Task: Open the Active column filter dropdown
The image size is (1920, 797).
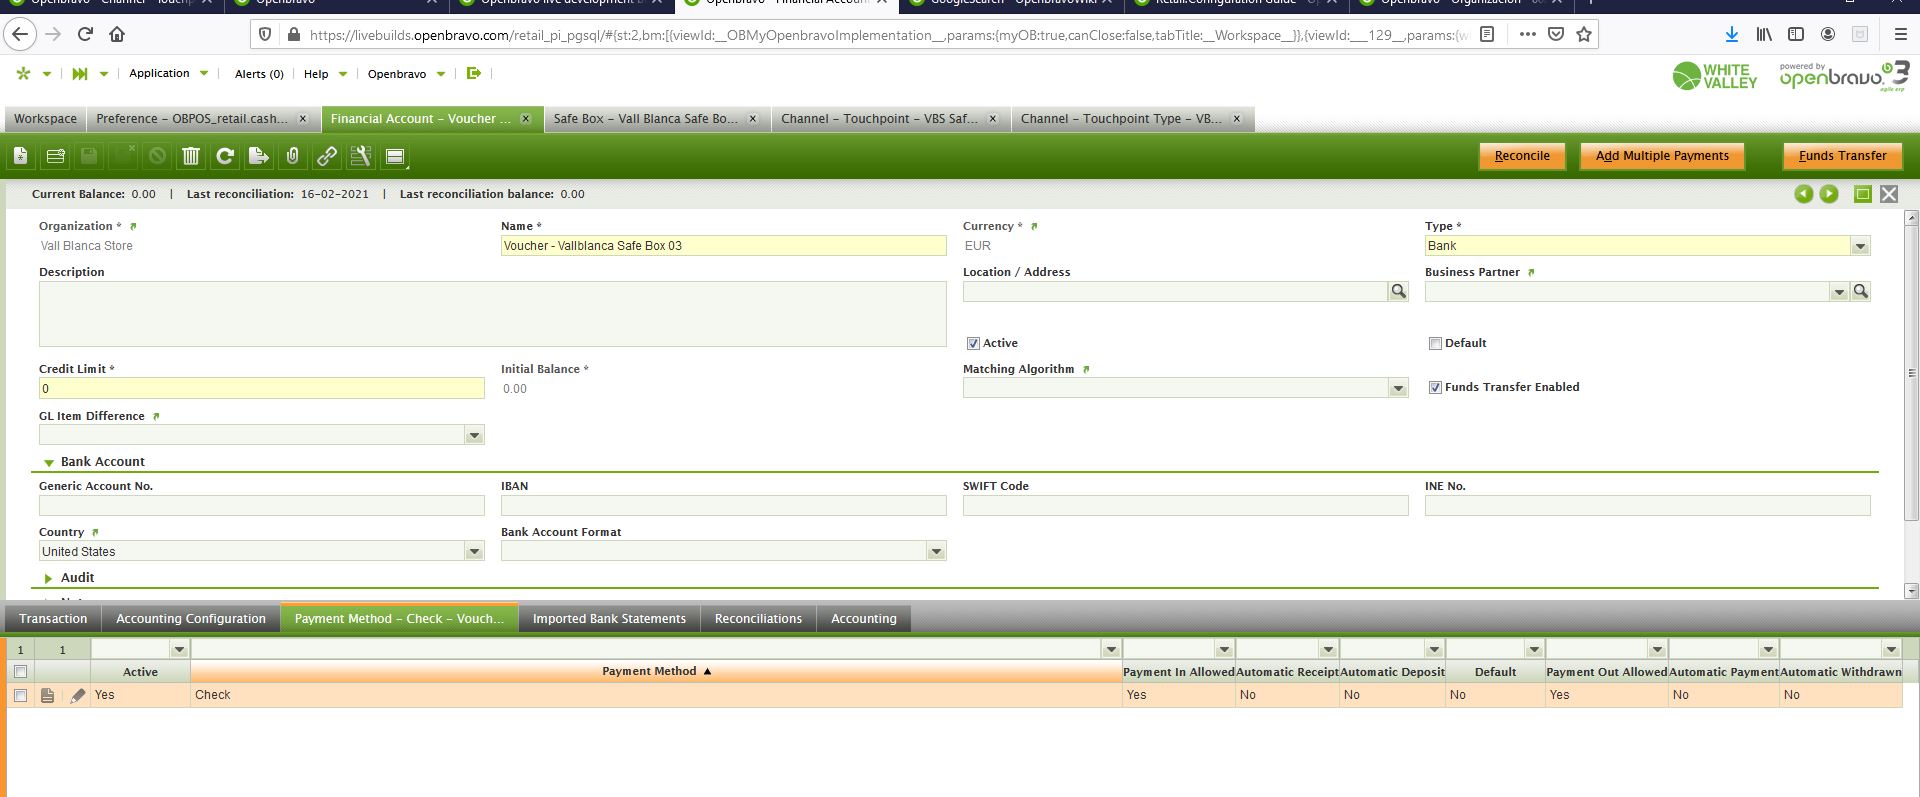Action: tap(179, 649)
